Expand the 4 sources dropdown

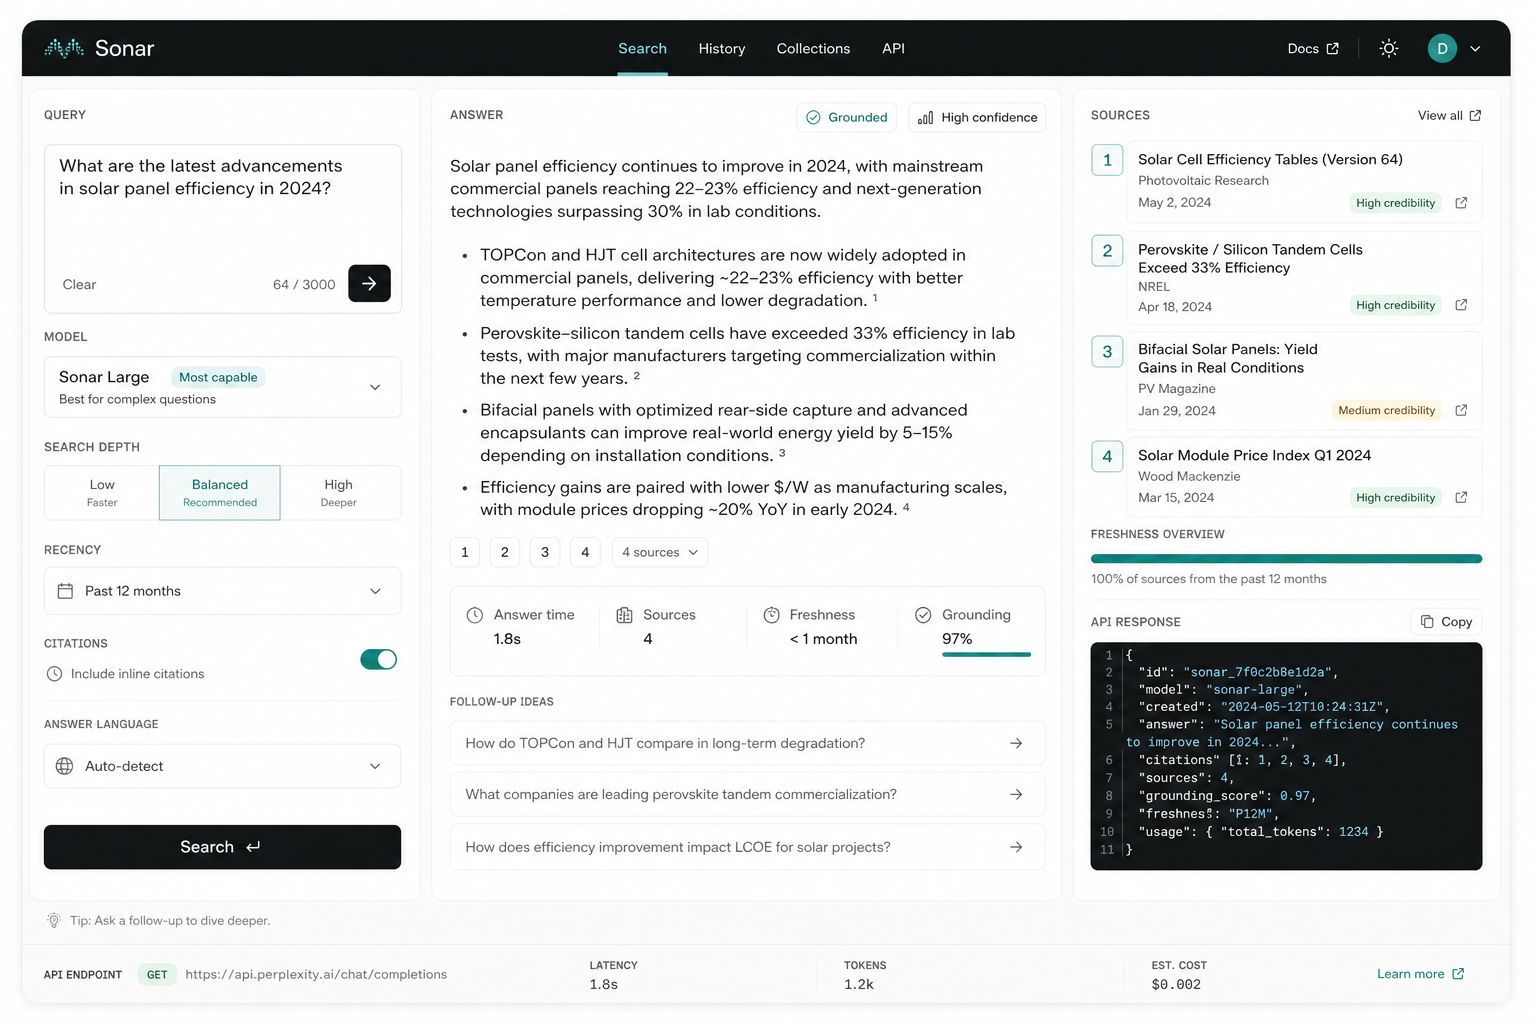coord(660,552)
